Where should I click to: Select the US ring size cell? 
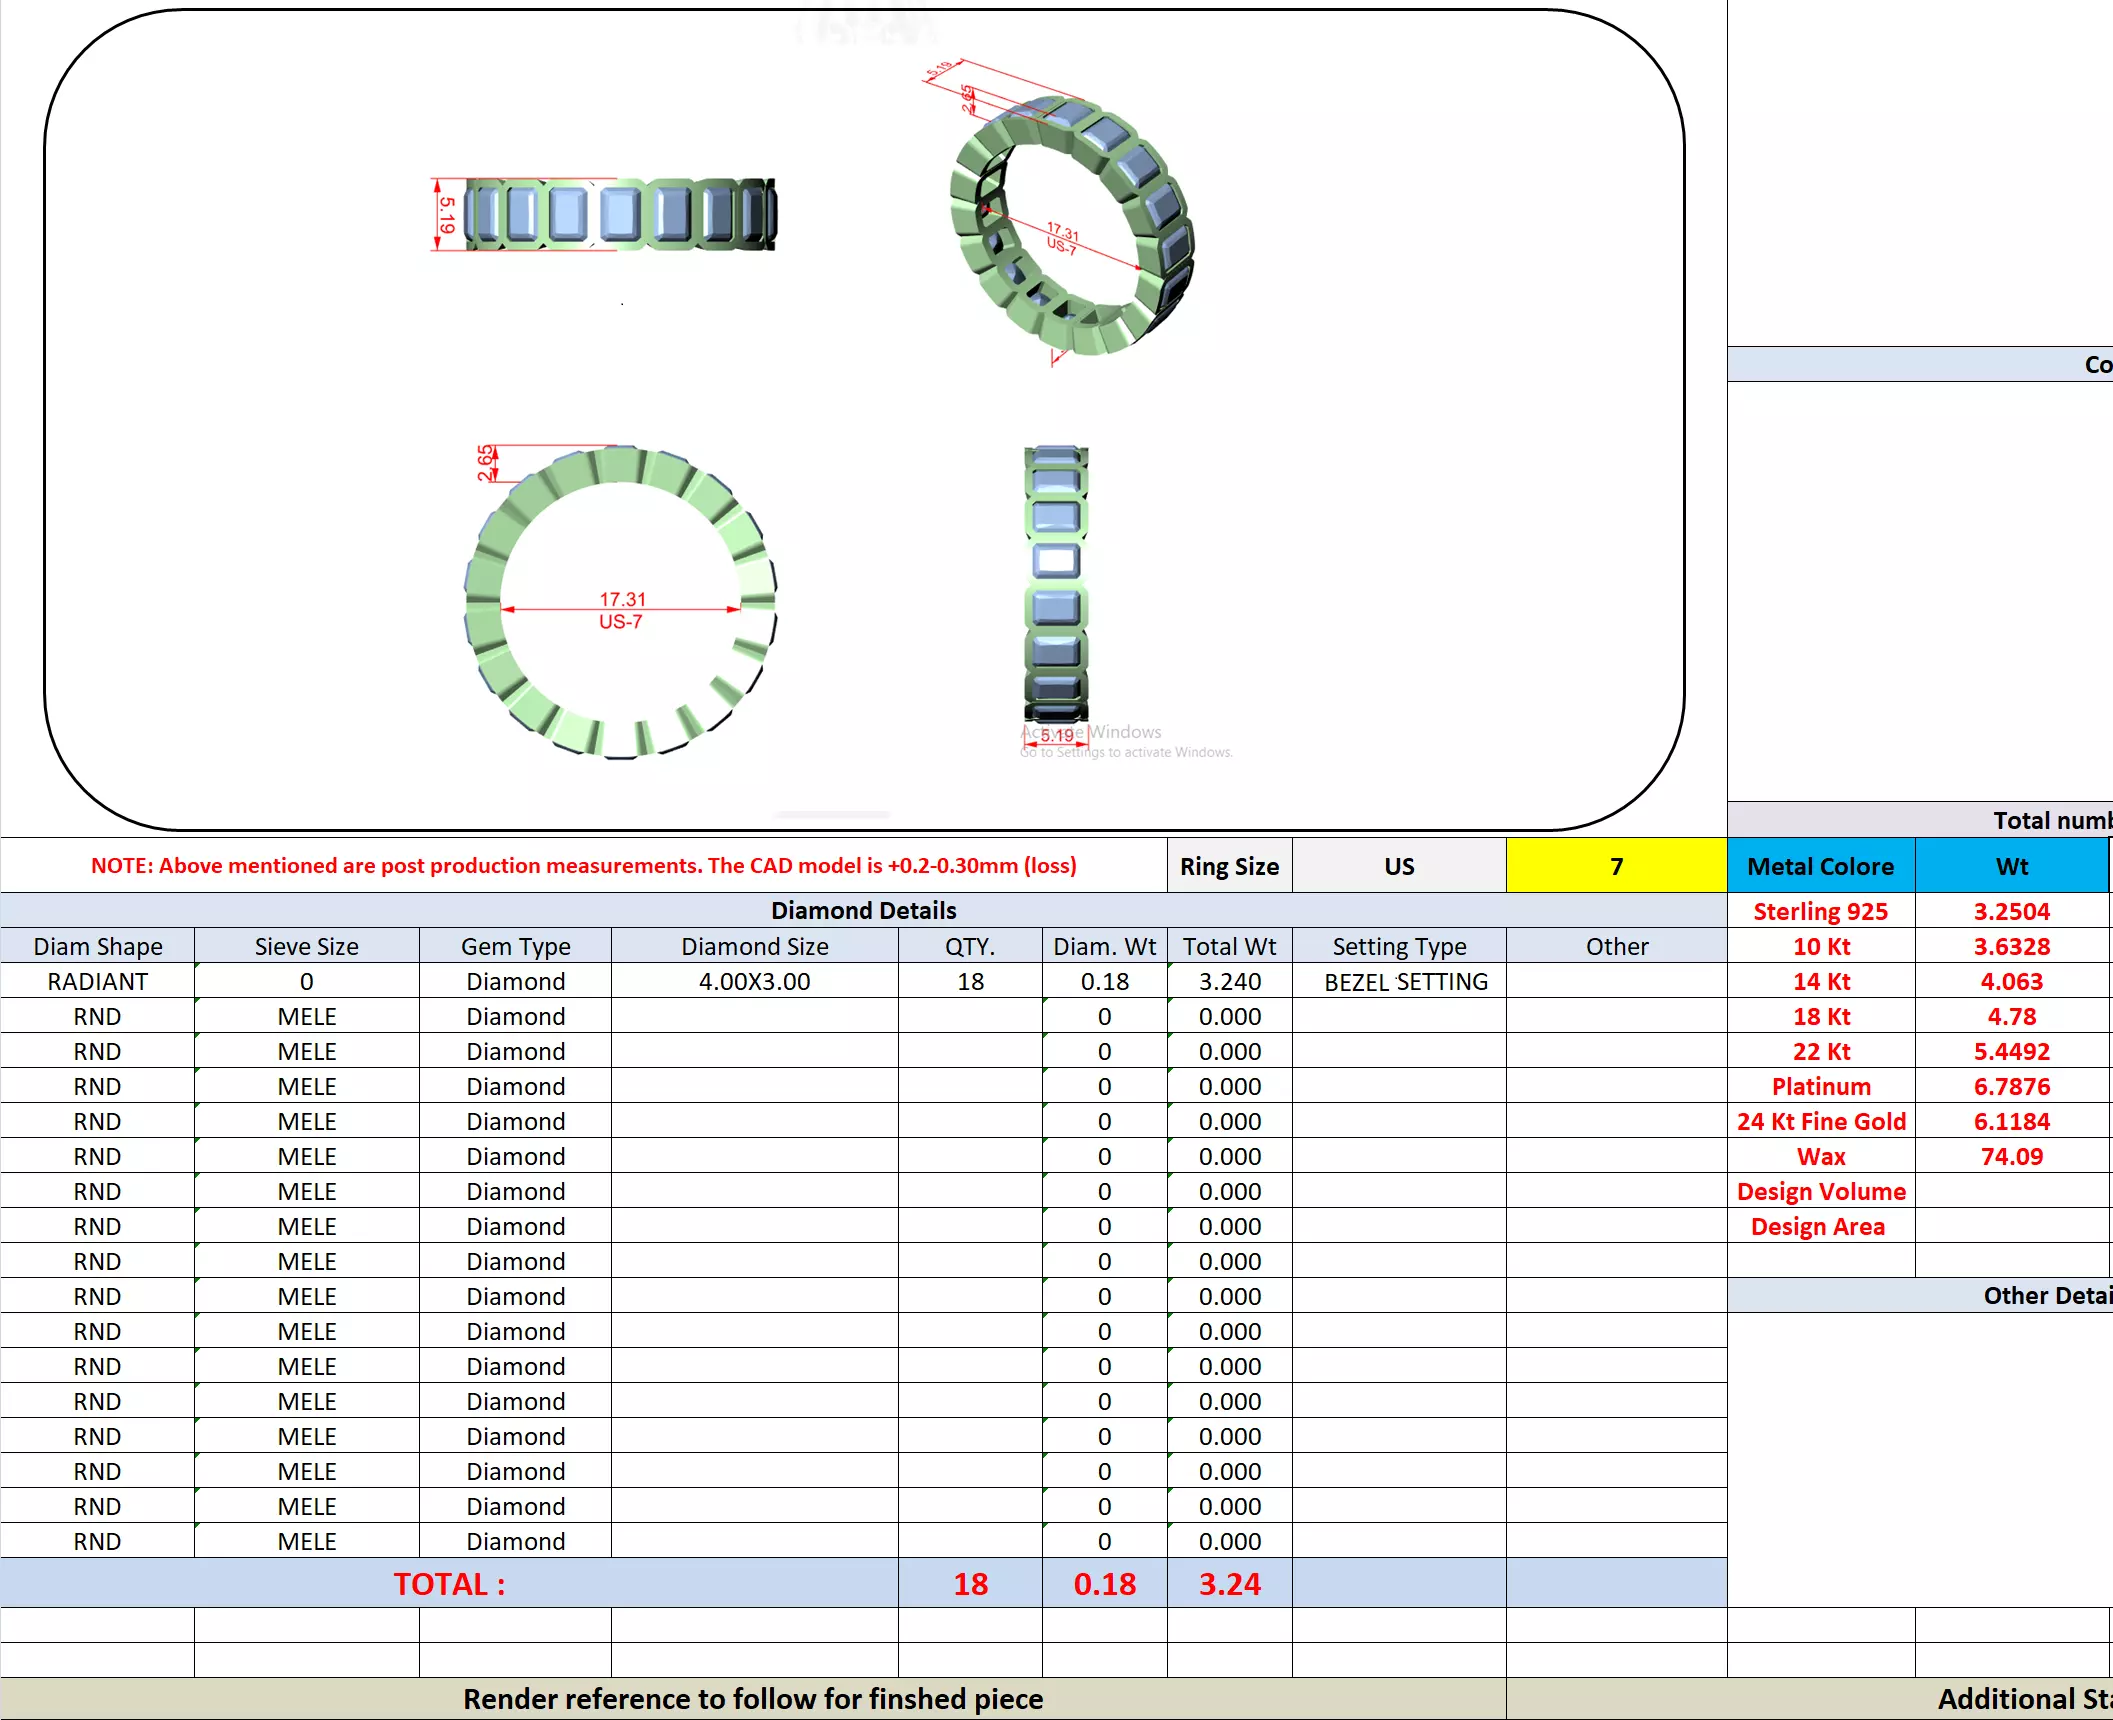(x=1398, y=866)
